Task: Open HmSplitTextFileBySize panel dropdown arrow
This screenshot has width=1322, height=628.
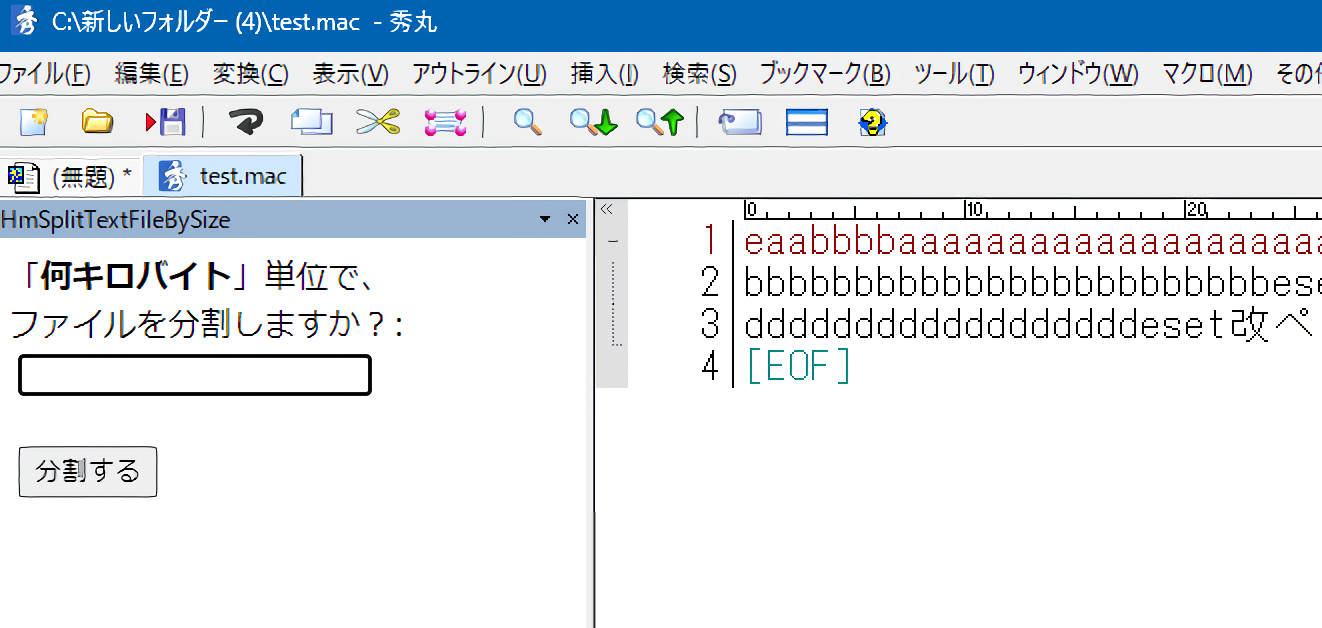Action: [x=545, y=219]
